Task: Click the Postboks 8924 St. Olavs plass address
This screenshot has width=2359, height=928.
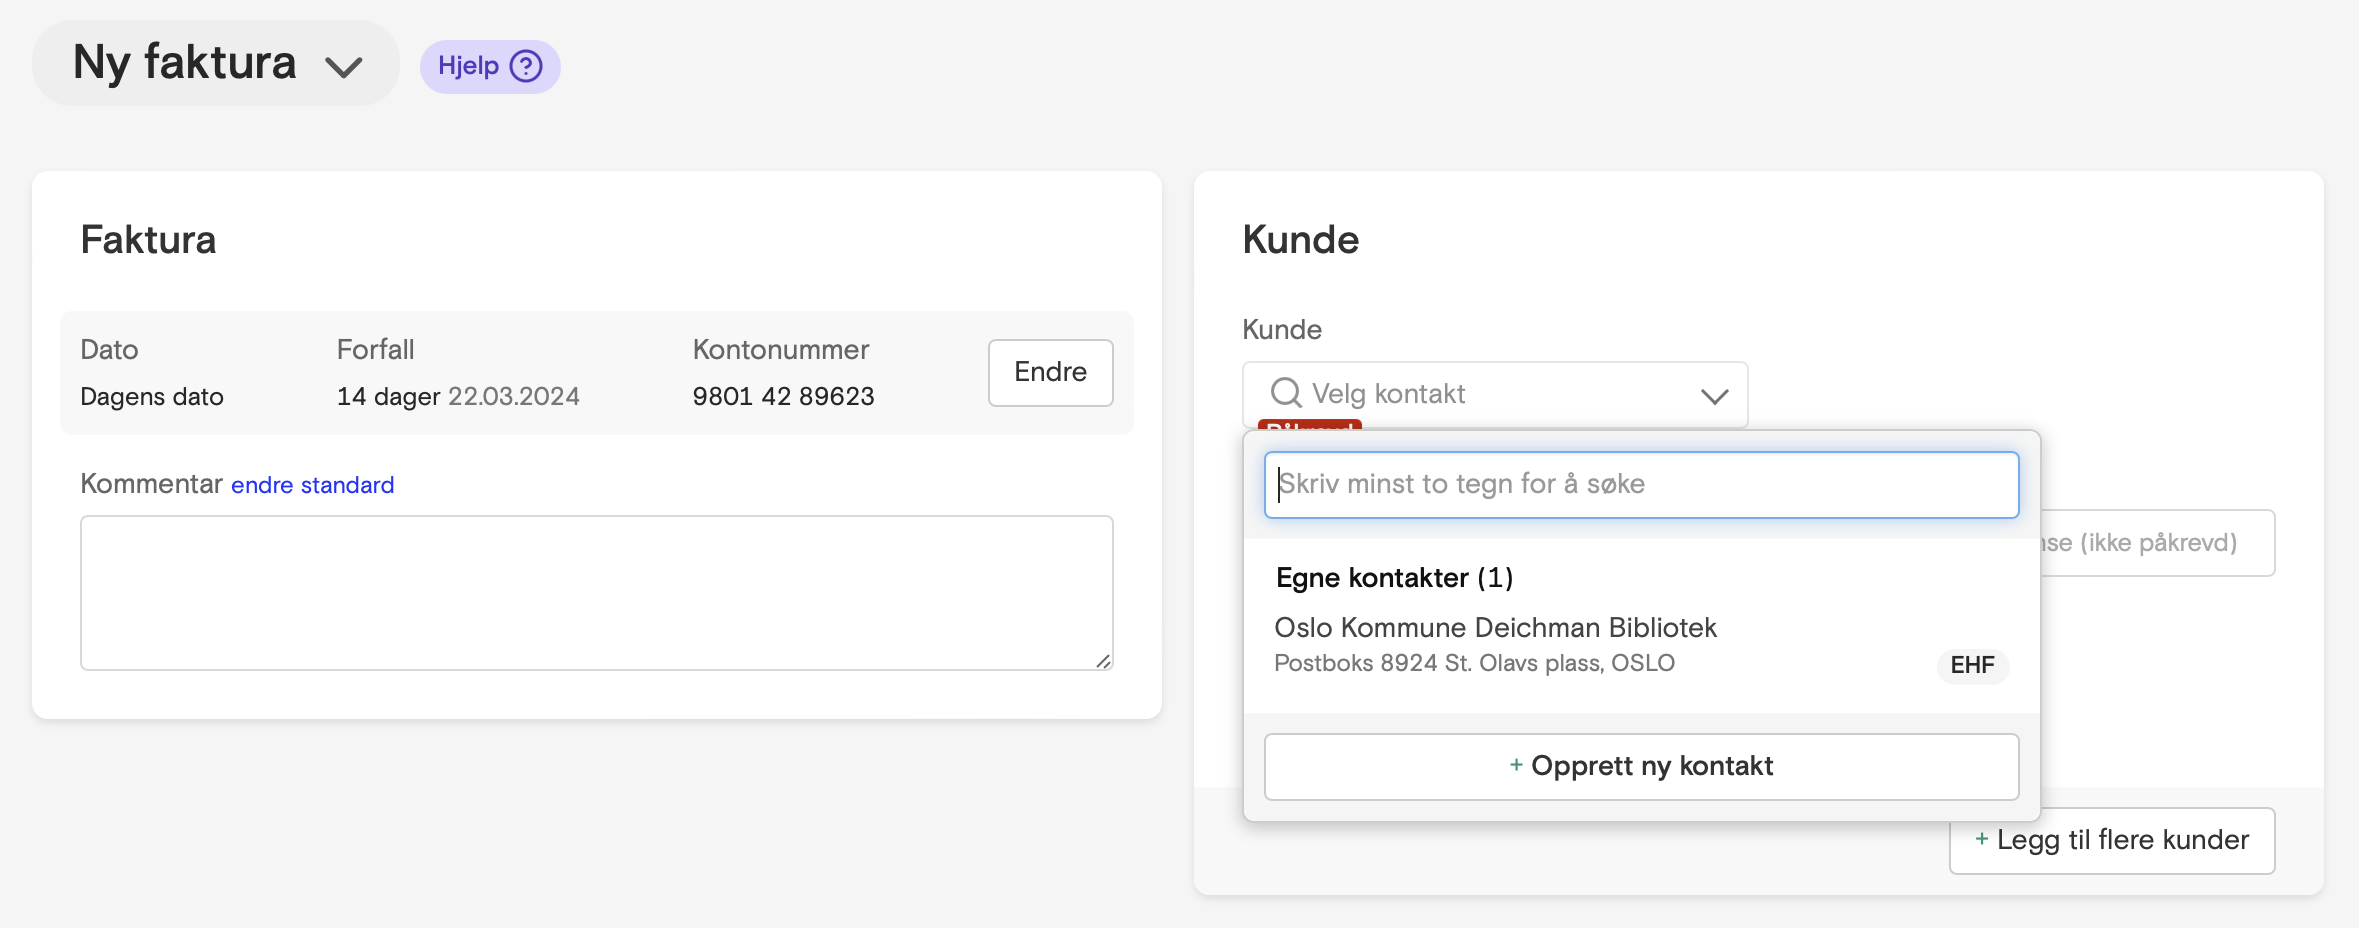Action: tap(1474, 663)
